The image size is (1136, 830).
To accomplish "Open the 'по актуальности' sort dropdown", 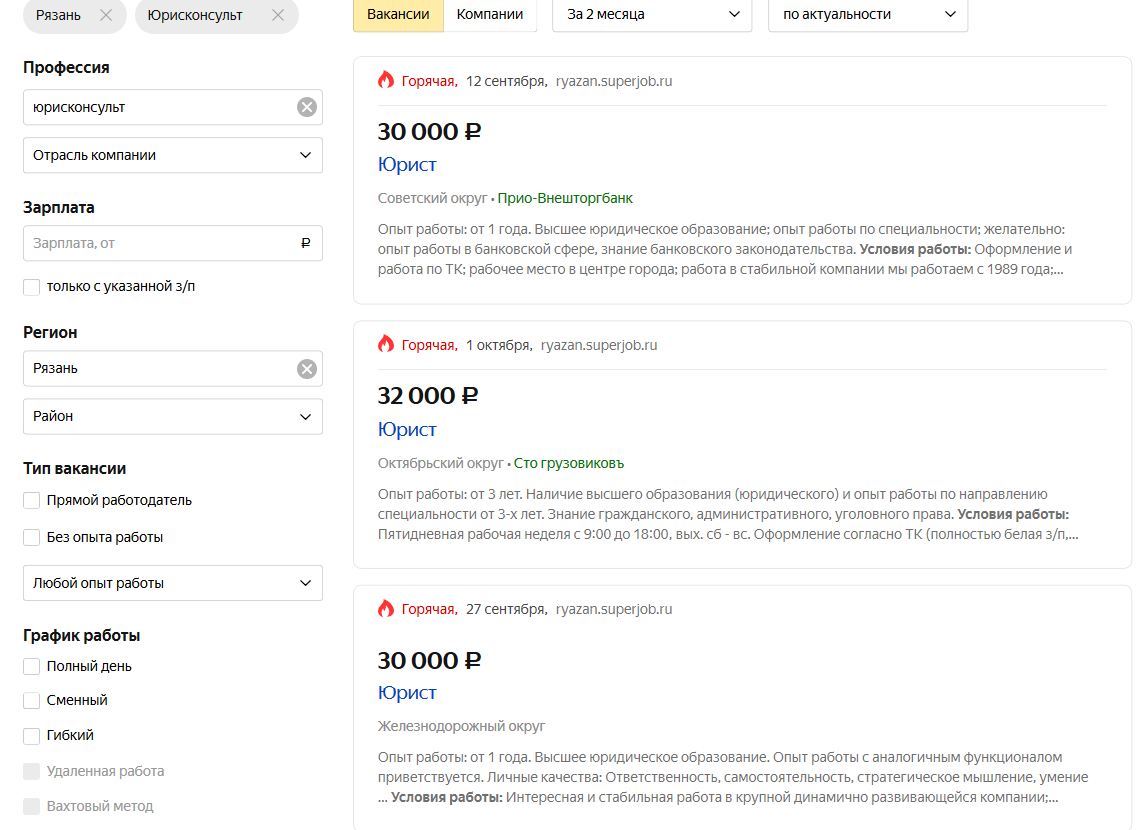I will point(867,15).
